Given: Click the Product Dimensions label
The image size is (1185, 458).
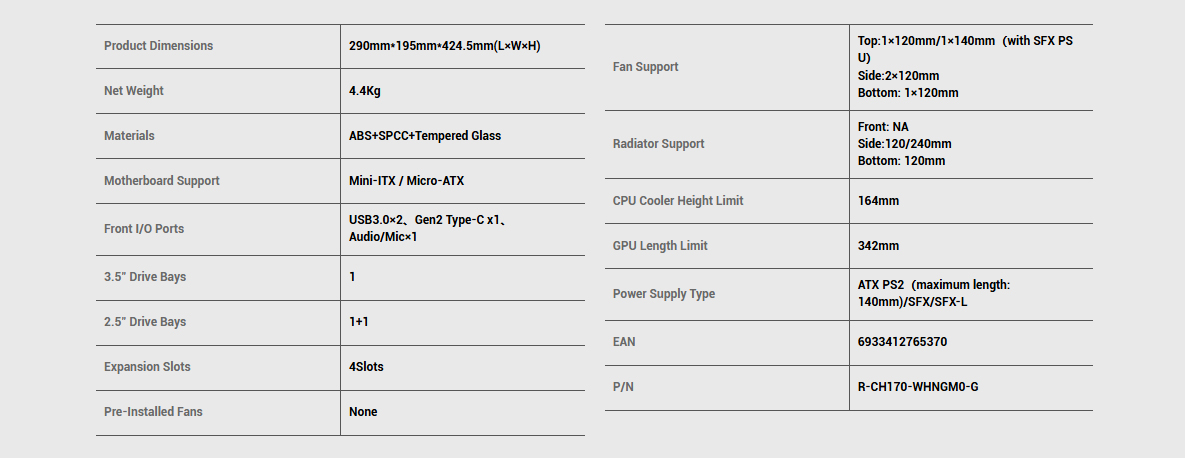Looking at the screenshot, I should 158,45.
